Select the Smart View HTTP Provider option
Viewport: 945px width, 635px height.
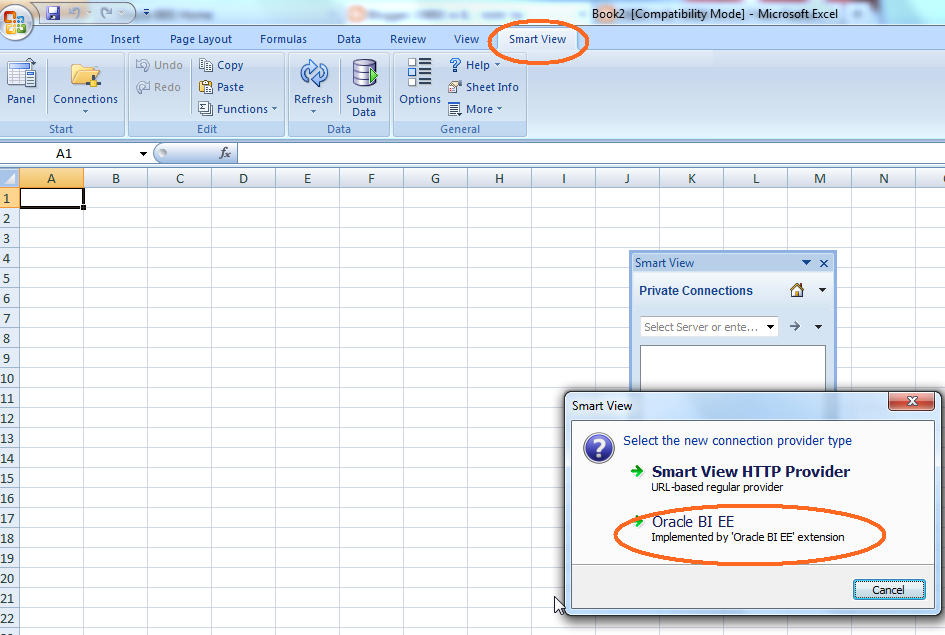(x=751, y=471)
